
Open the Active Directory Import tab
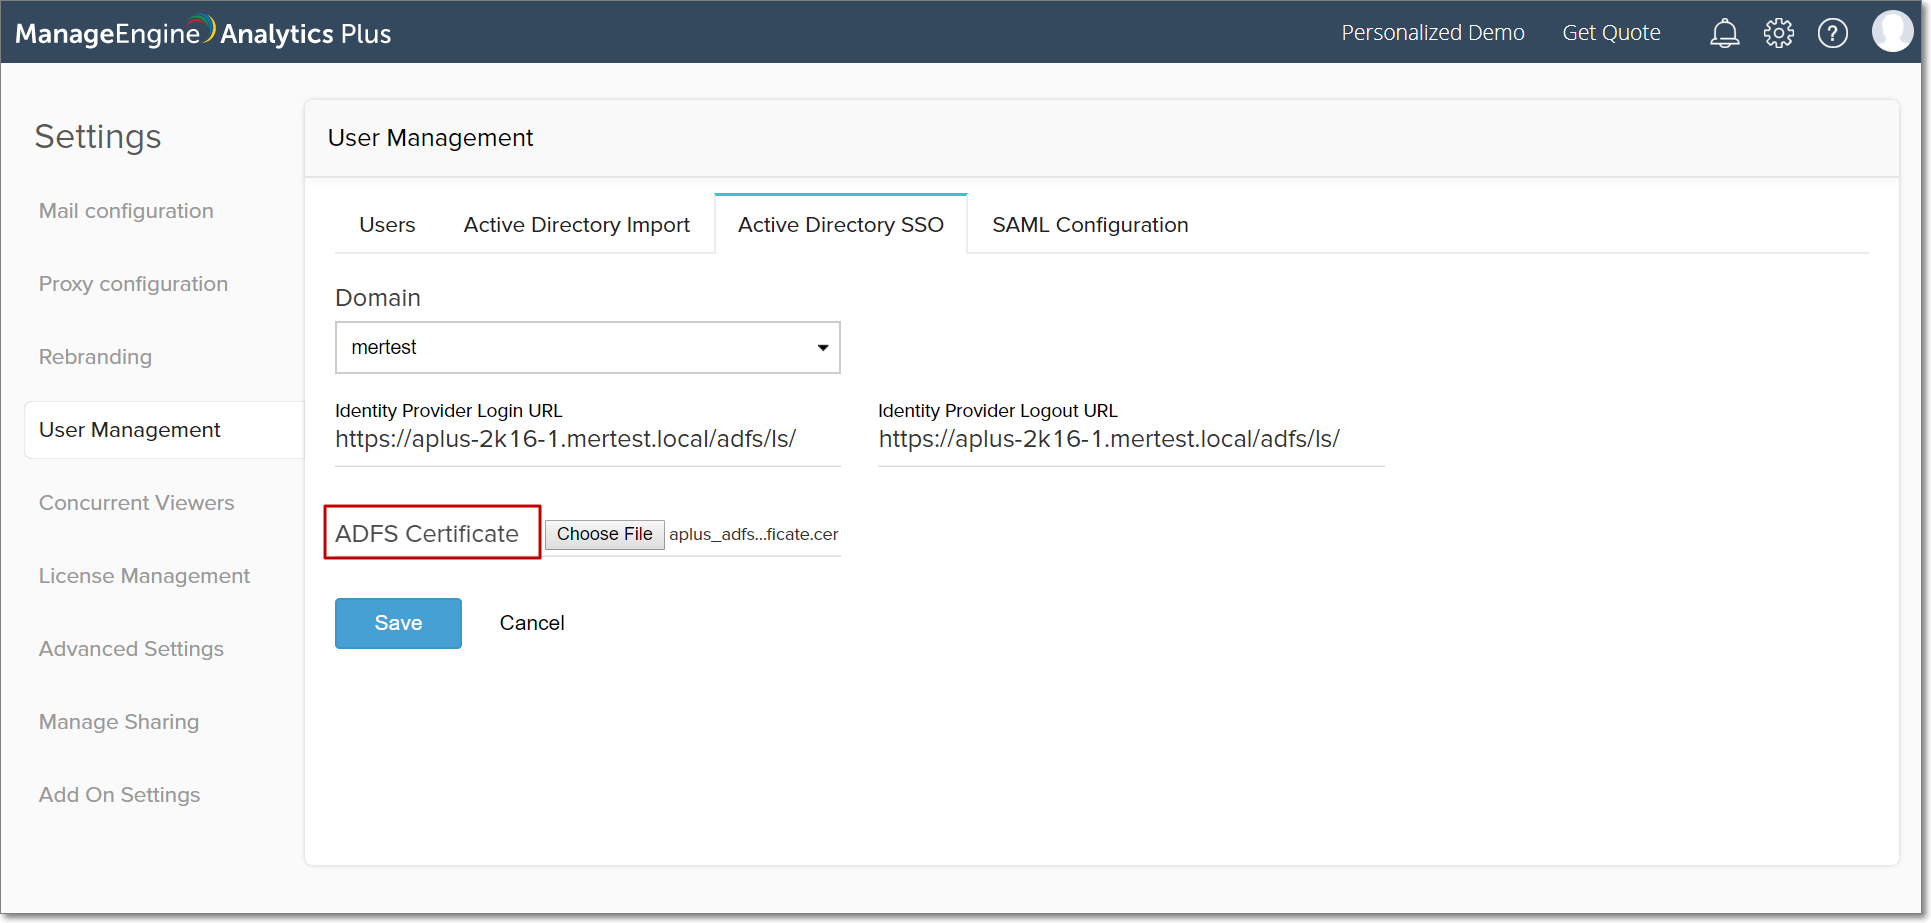(x=576, y=225)
